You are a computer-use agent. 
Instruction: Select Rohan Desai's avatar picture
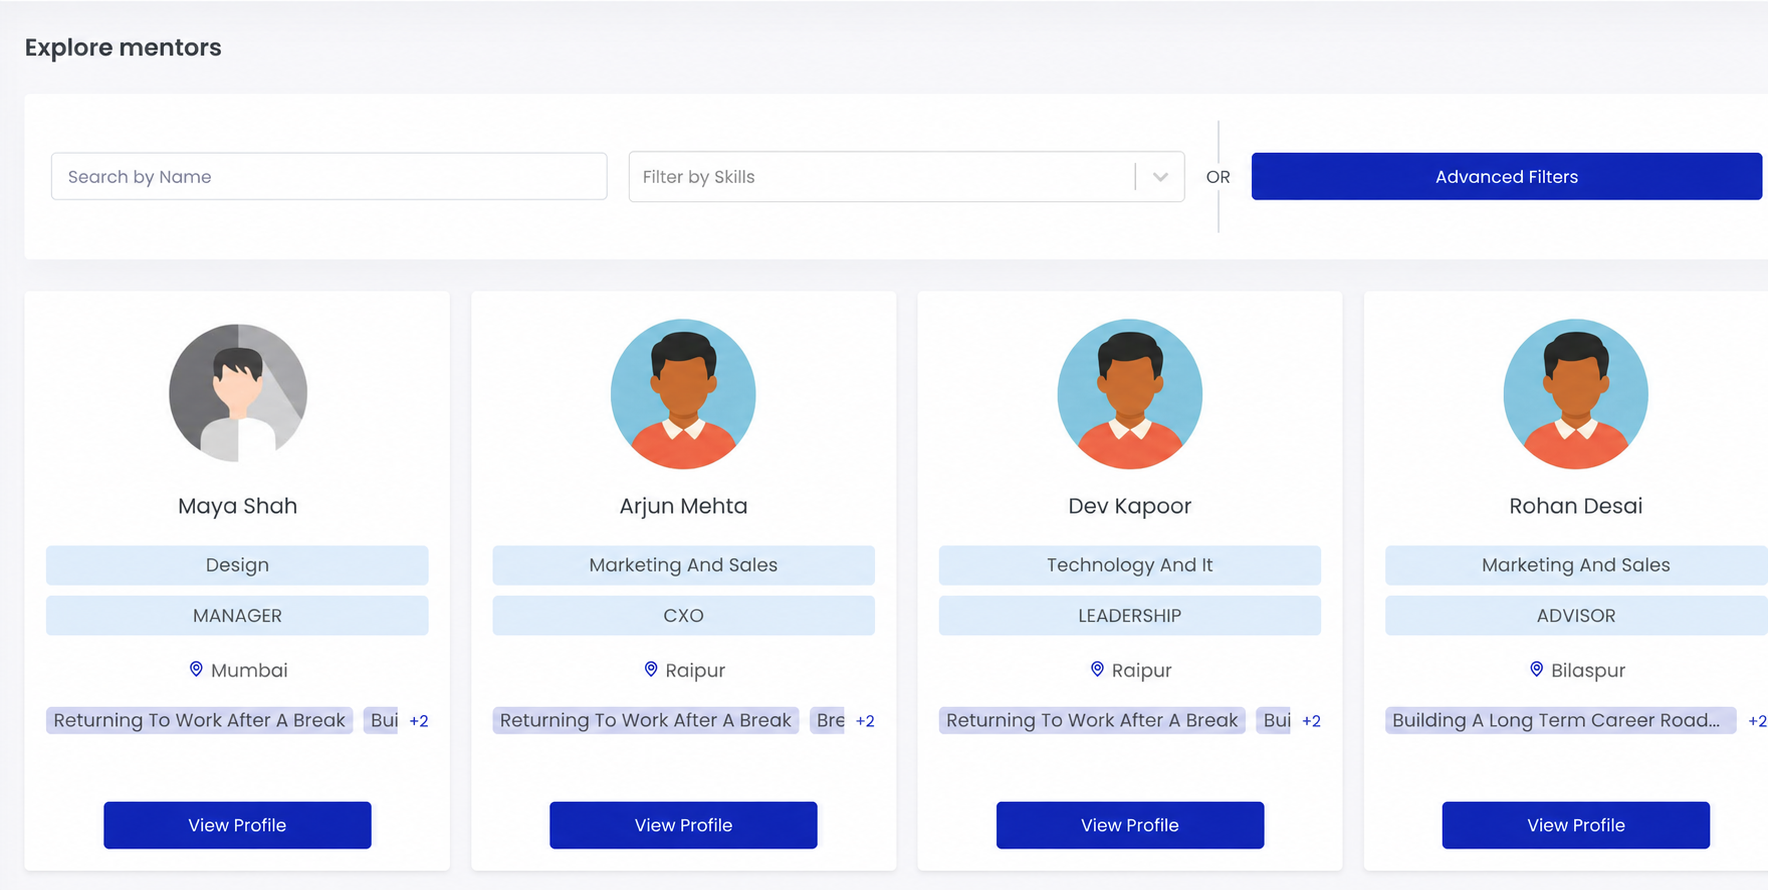[1576, 394]
